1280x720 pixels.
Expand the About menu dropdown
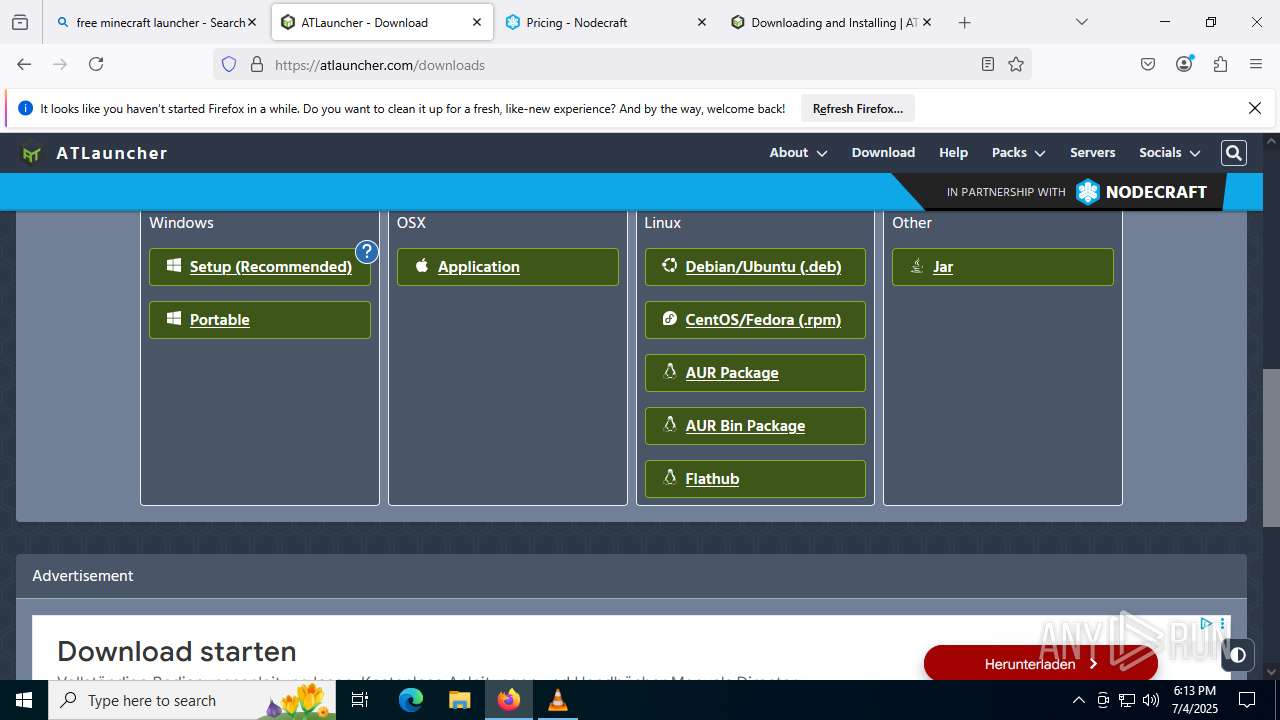(x=798, y=153)
